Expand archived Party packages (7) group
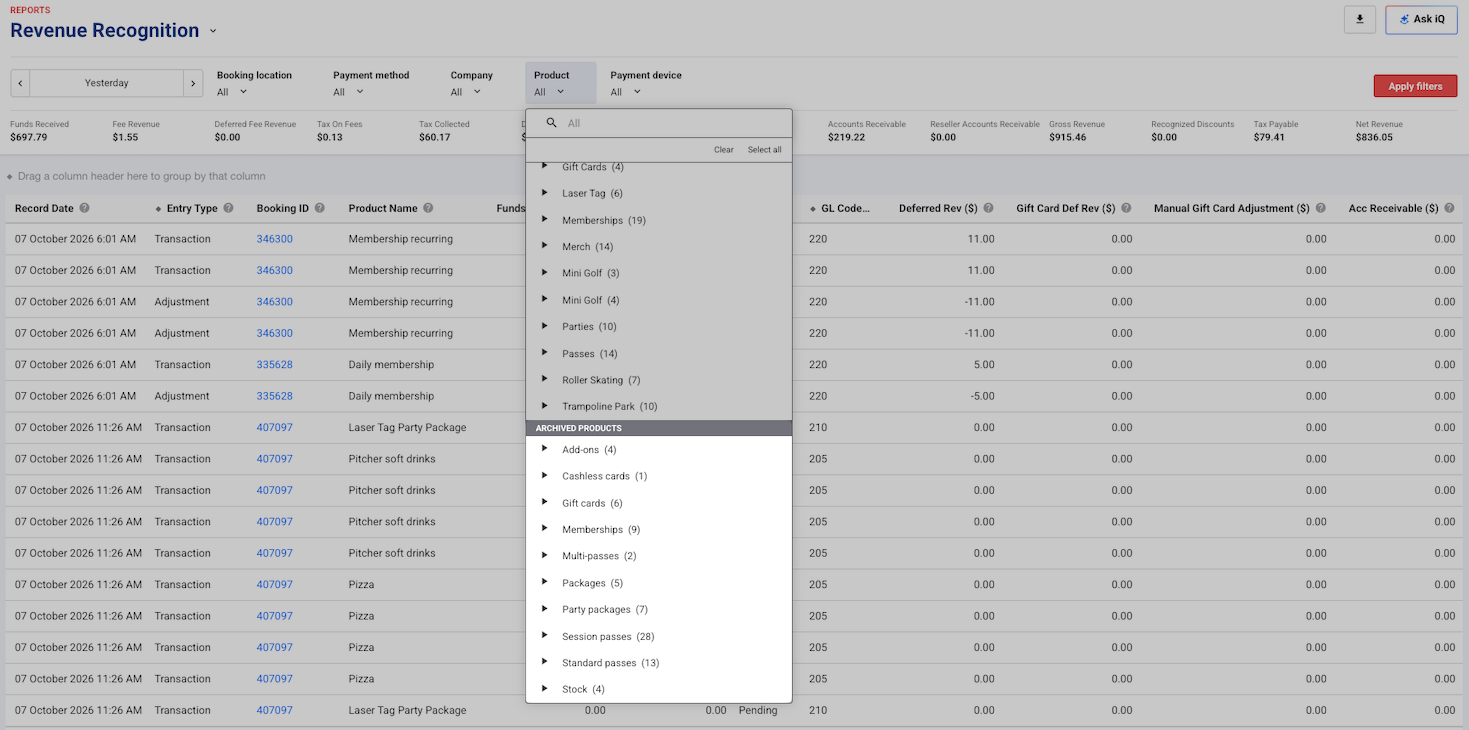The image size is (1469, 730). click(544, 608)
